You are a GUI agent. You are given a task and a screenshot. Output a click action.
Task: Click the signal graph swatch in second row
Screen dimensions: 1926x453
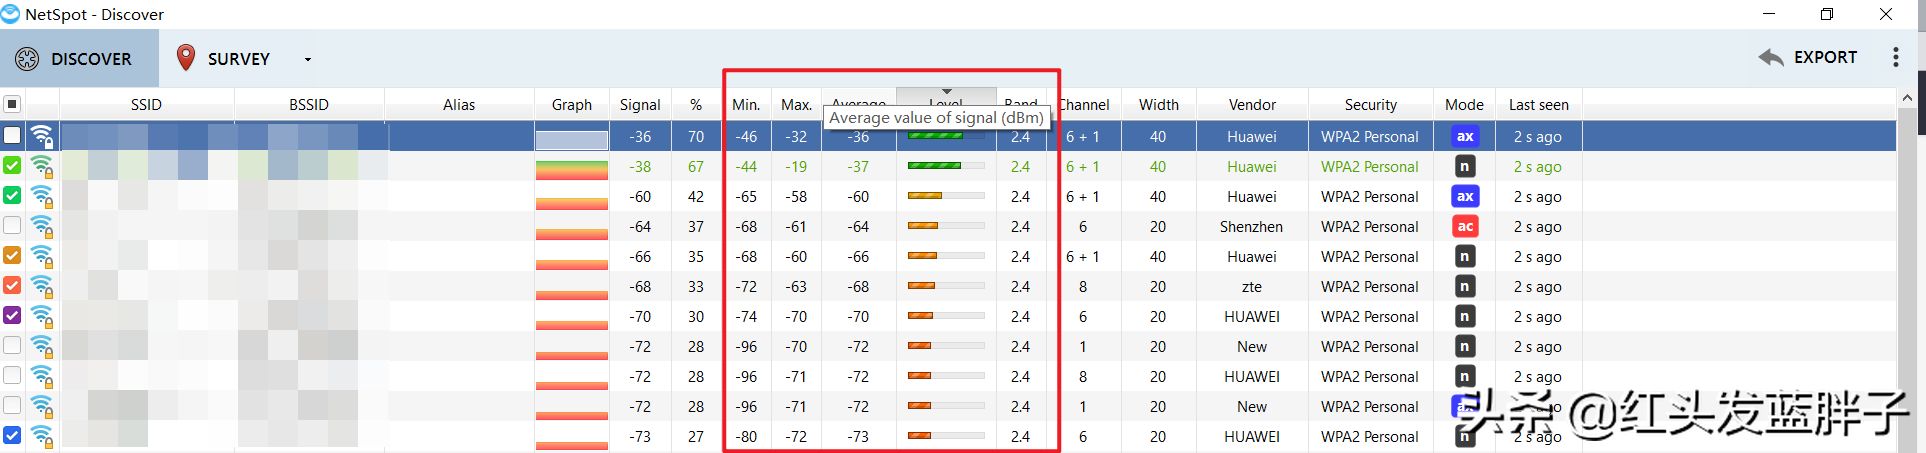click(571, 168)
